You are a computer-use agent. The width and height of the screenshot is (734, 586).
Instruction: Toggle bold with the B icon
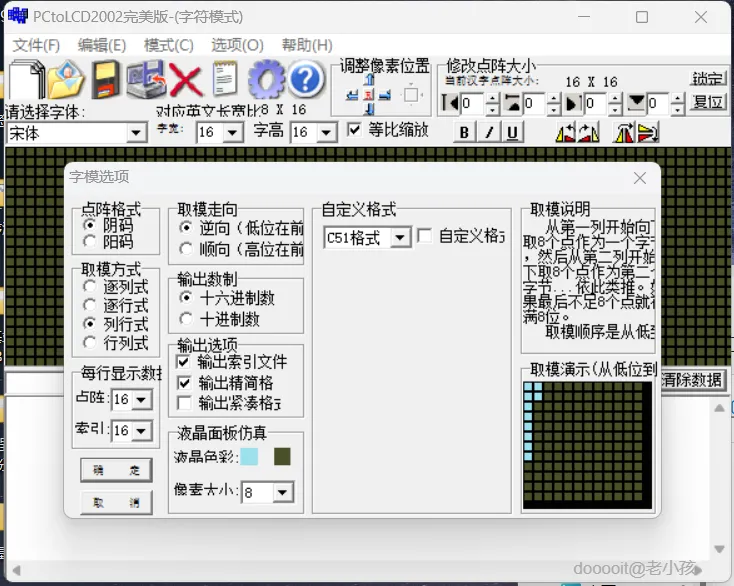coord(464,132)
